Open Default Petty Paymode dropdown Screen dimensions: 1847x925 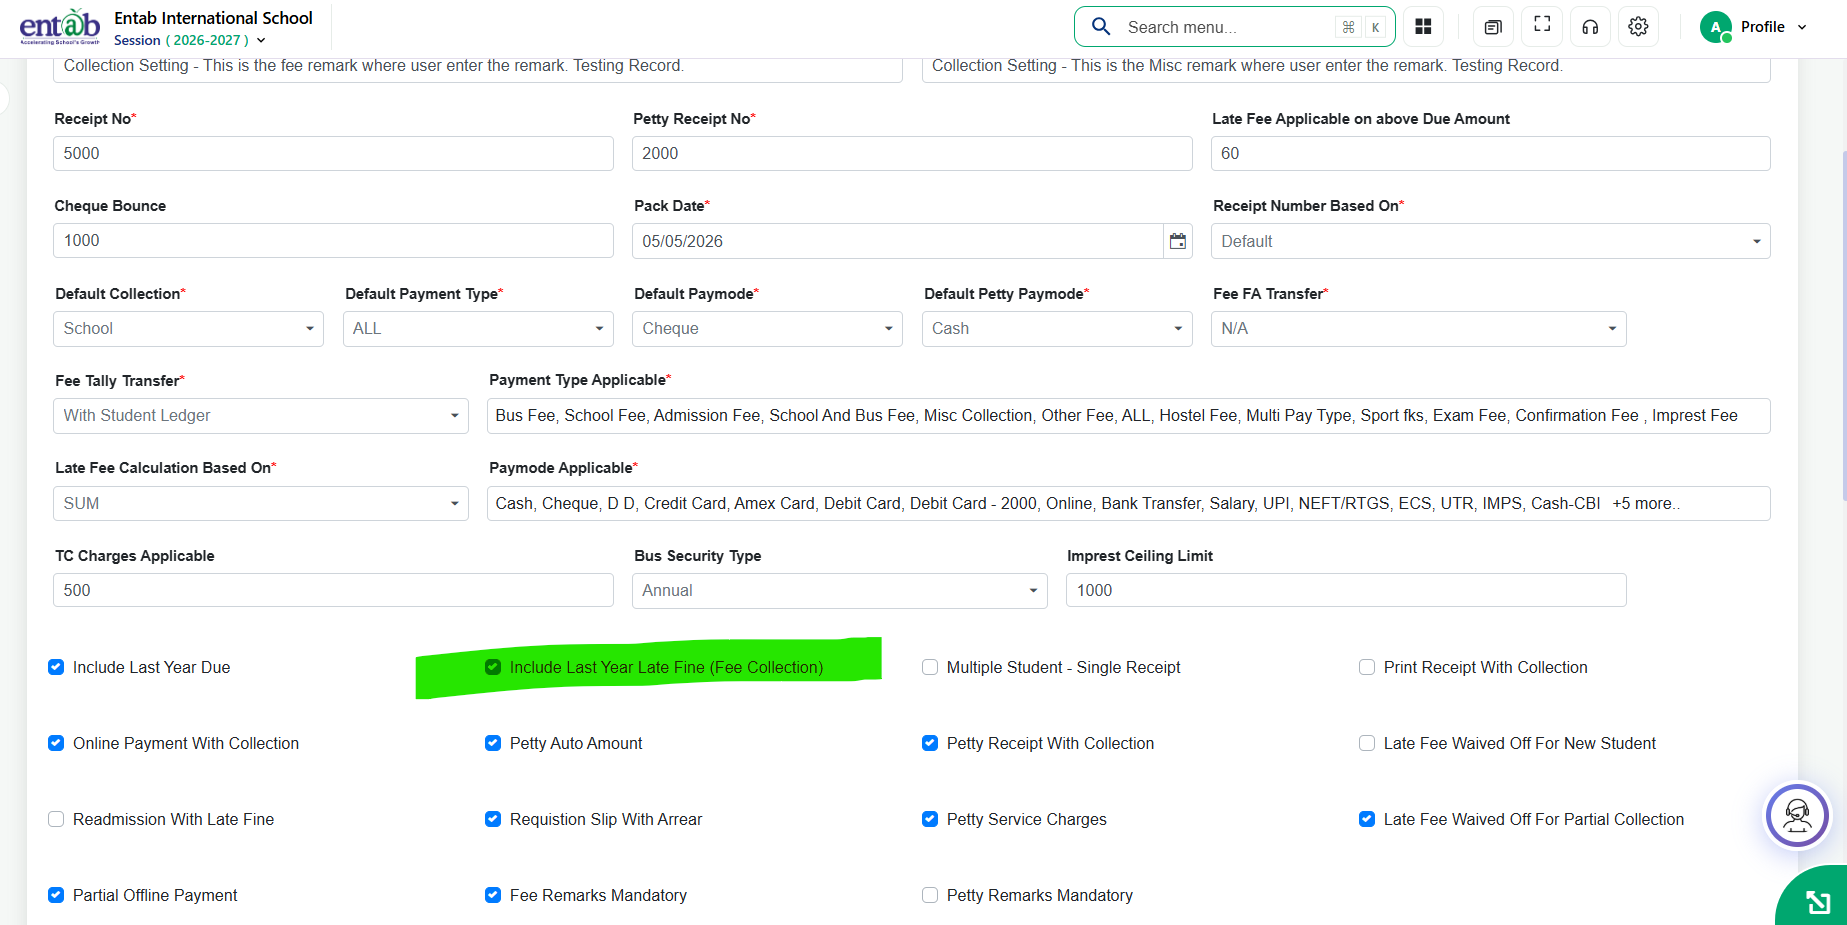1057,329
